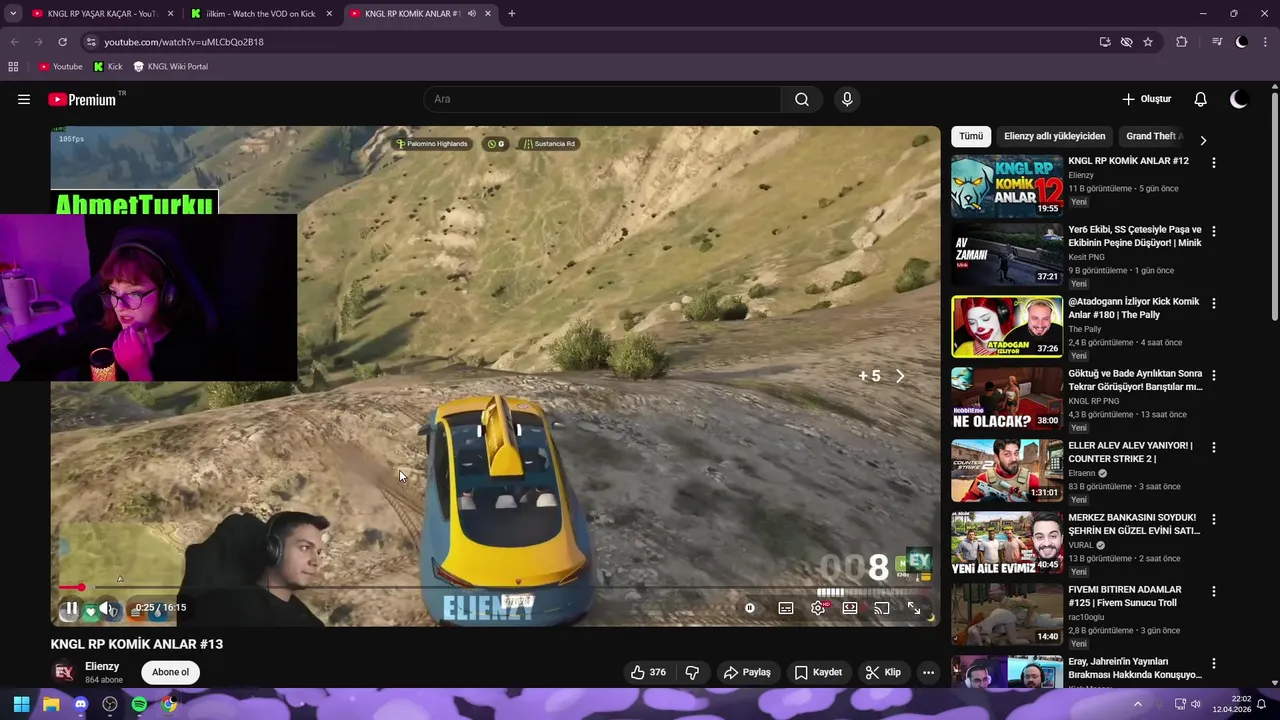Open tab search dropdown arrow
Image resolution: width=1280 pixels, height=720 pixels.
(x=13, y=14)
